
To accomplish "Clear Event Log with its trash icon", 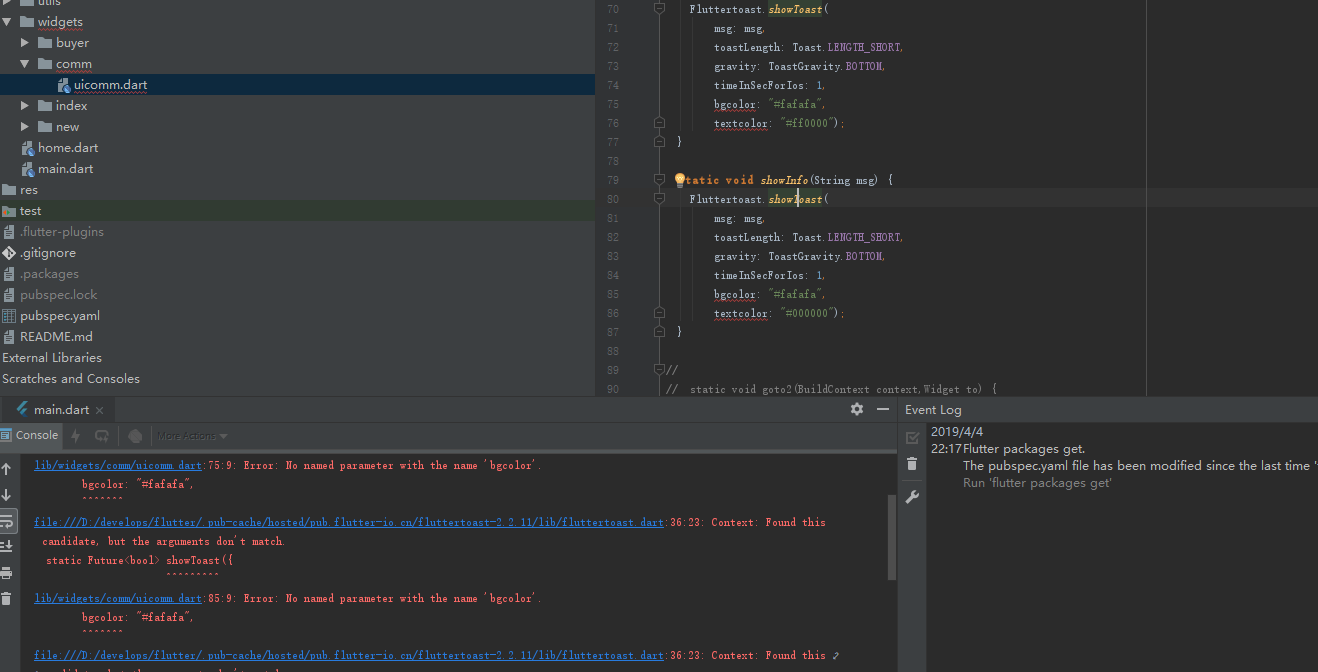I will pos(912,464).
